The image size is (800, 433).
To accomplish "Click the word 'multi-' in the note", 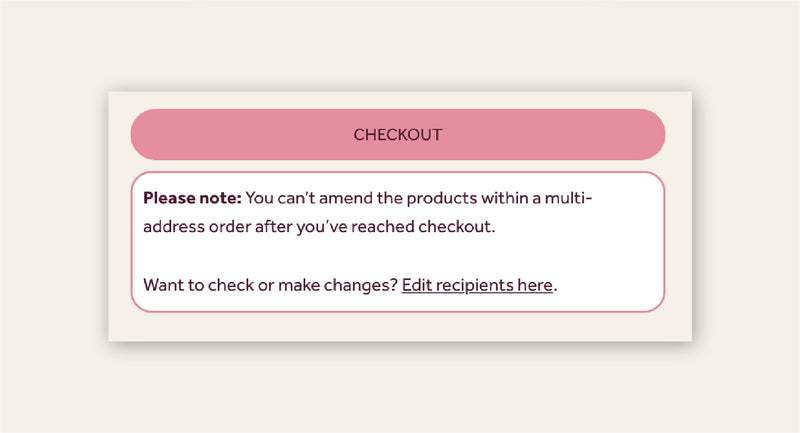I will coord(567,197).
